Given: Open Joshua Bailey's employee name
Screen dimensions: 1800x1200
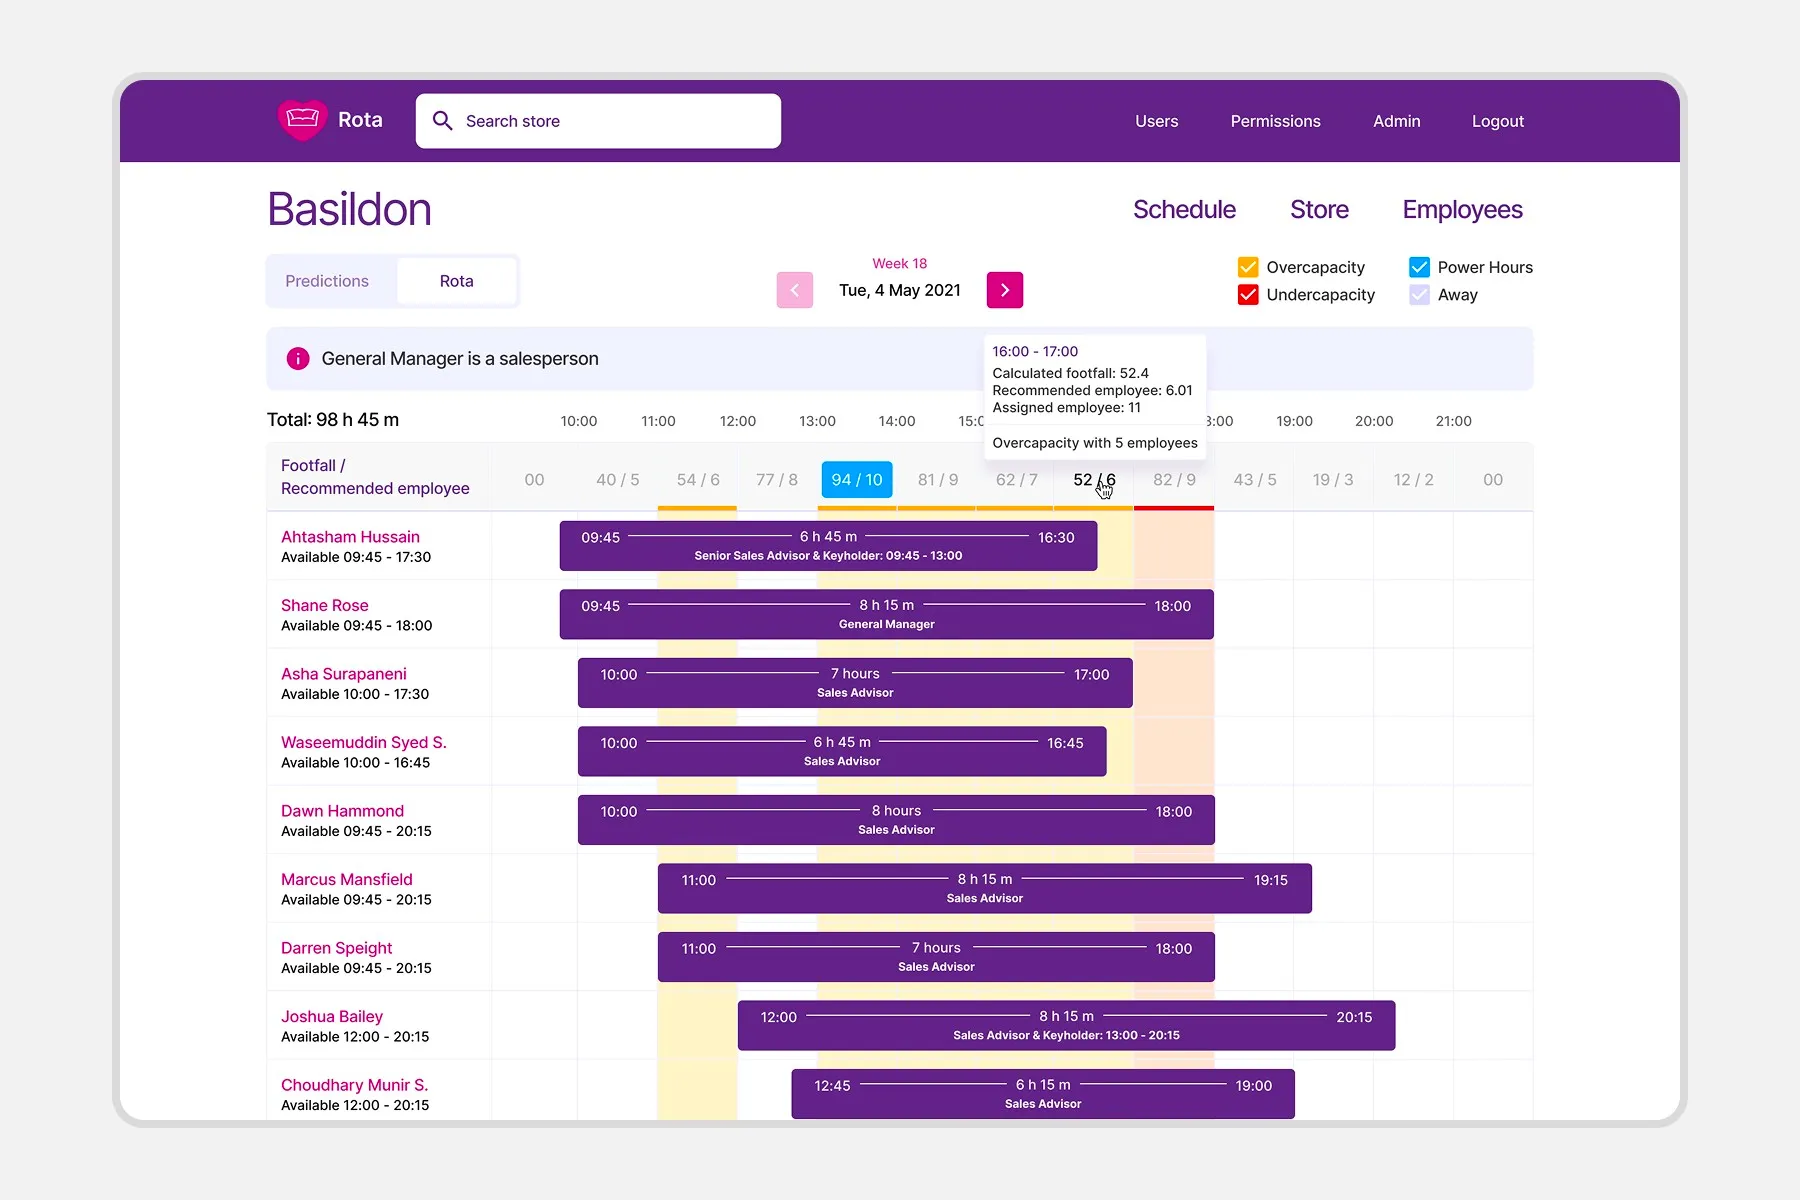Looking at the screenshot, I should pyautogui.click(x=332, y=1016).
